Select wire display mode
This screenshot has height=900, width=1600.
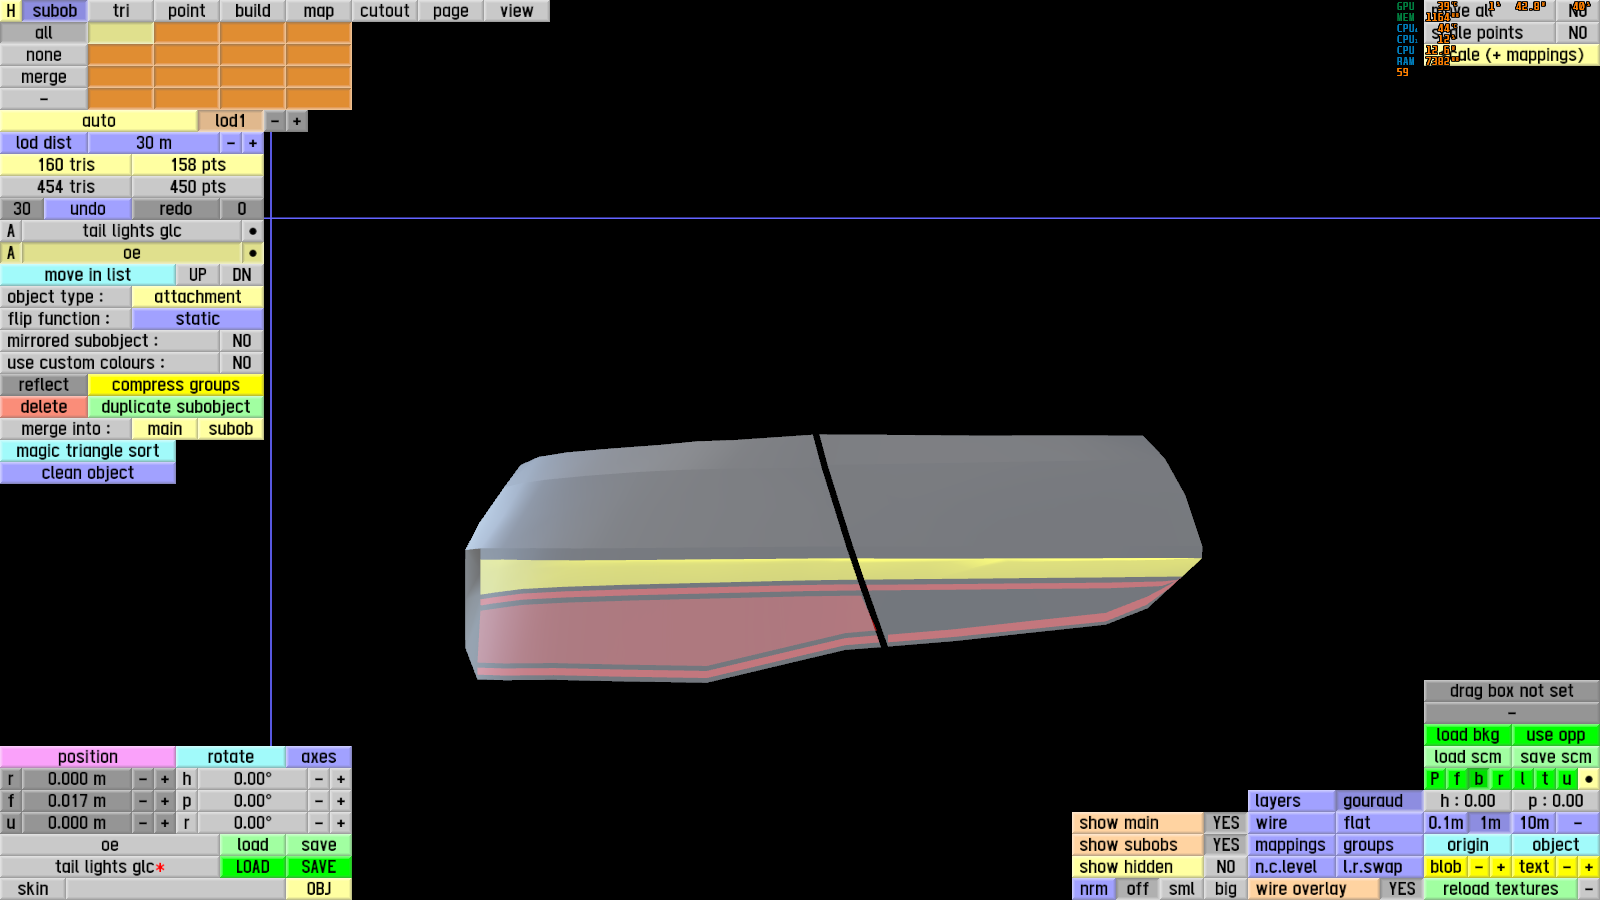tap(1291, 823)
